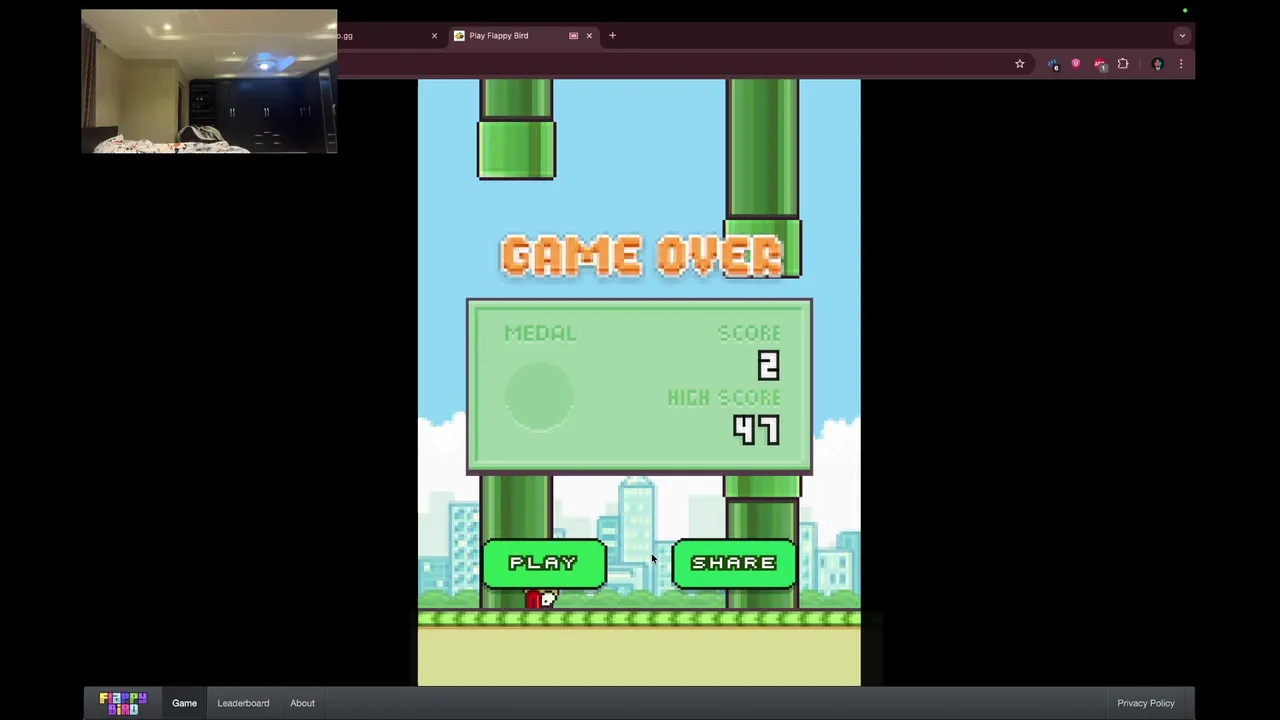The image size is (1280, 720).
Task: Open a new browser tab
Action: click(x=612, y=36)
